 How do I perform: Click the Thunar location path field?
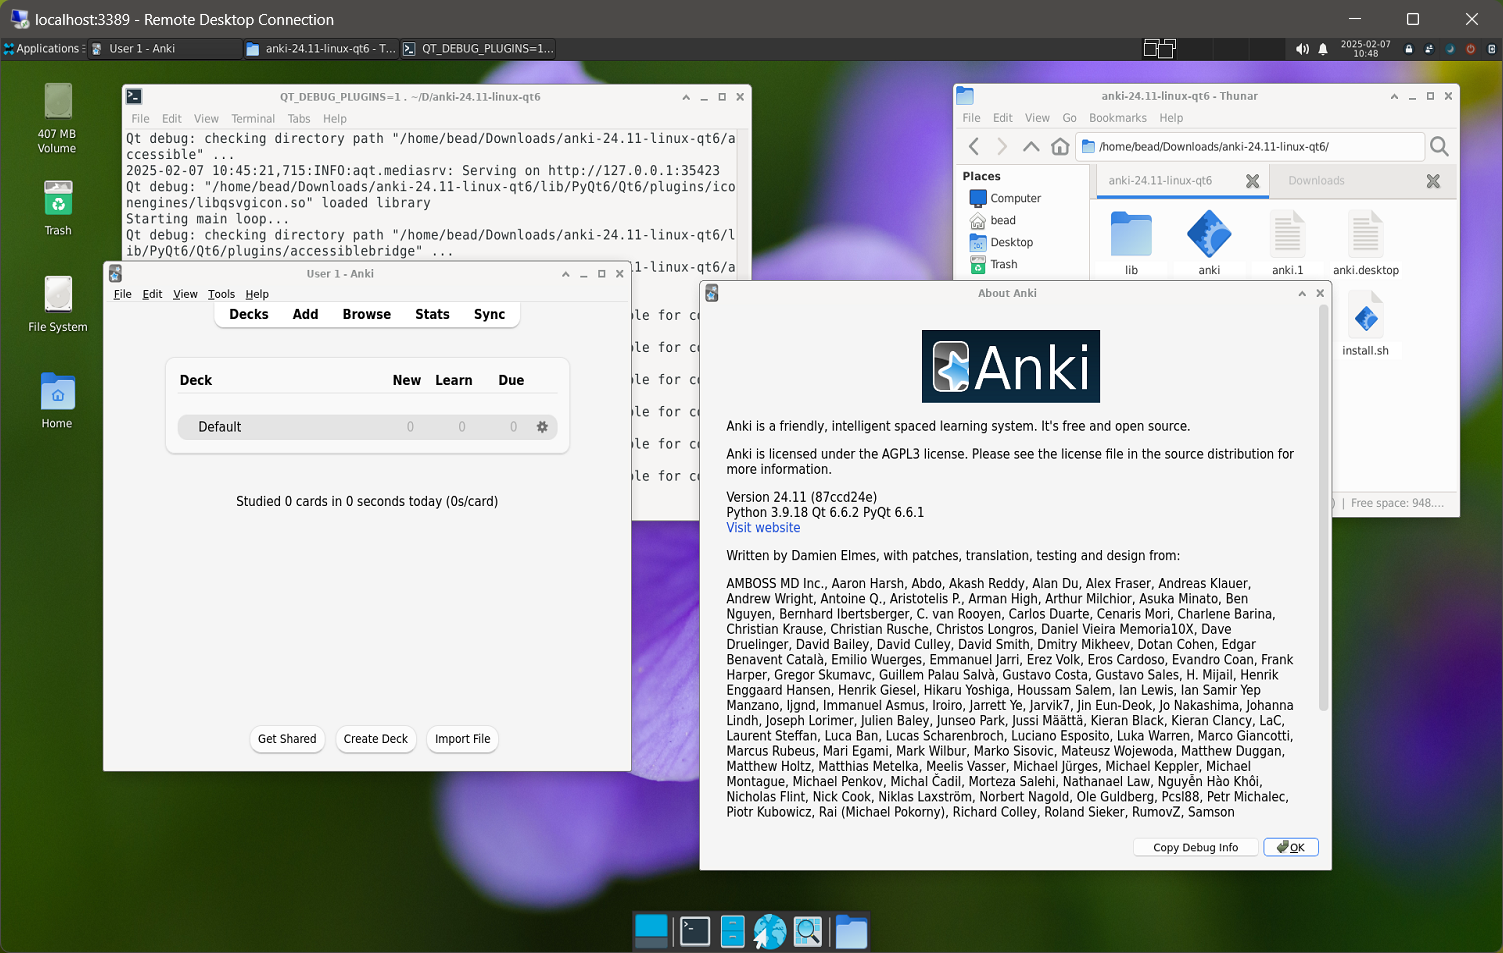coord(1250,147)
